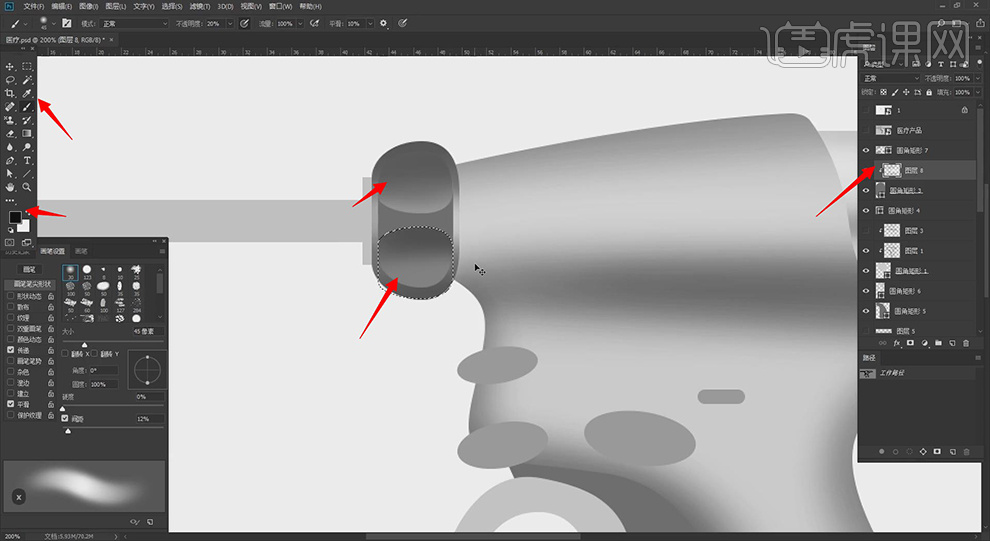Open smoothing options gear icon

[383, 23]
